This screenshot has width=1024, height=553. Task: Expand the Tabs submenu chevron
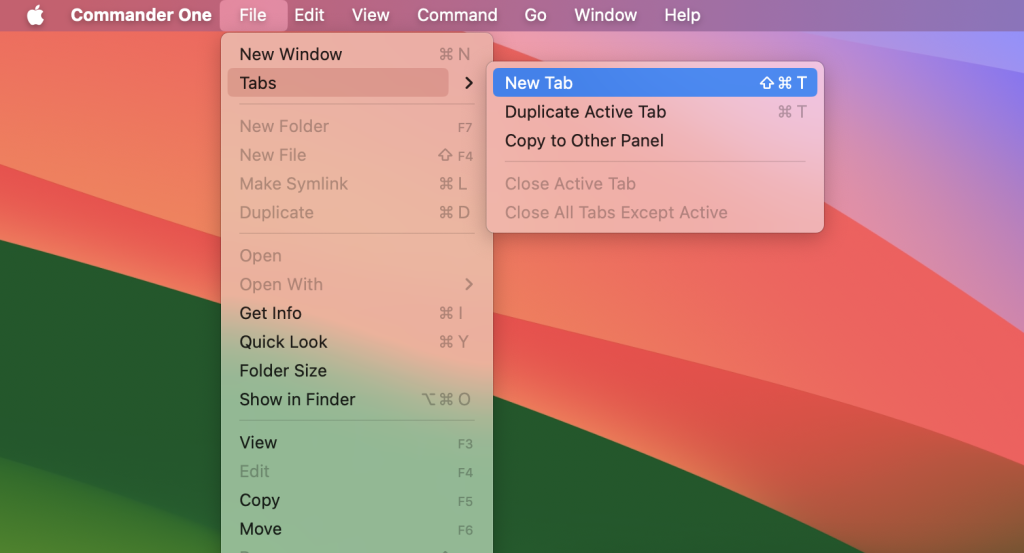pos(468,83)
